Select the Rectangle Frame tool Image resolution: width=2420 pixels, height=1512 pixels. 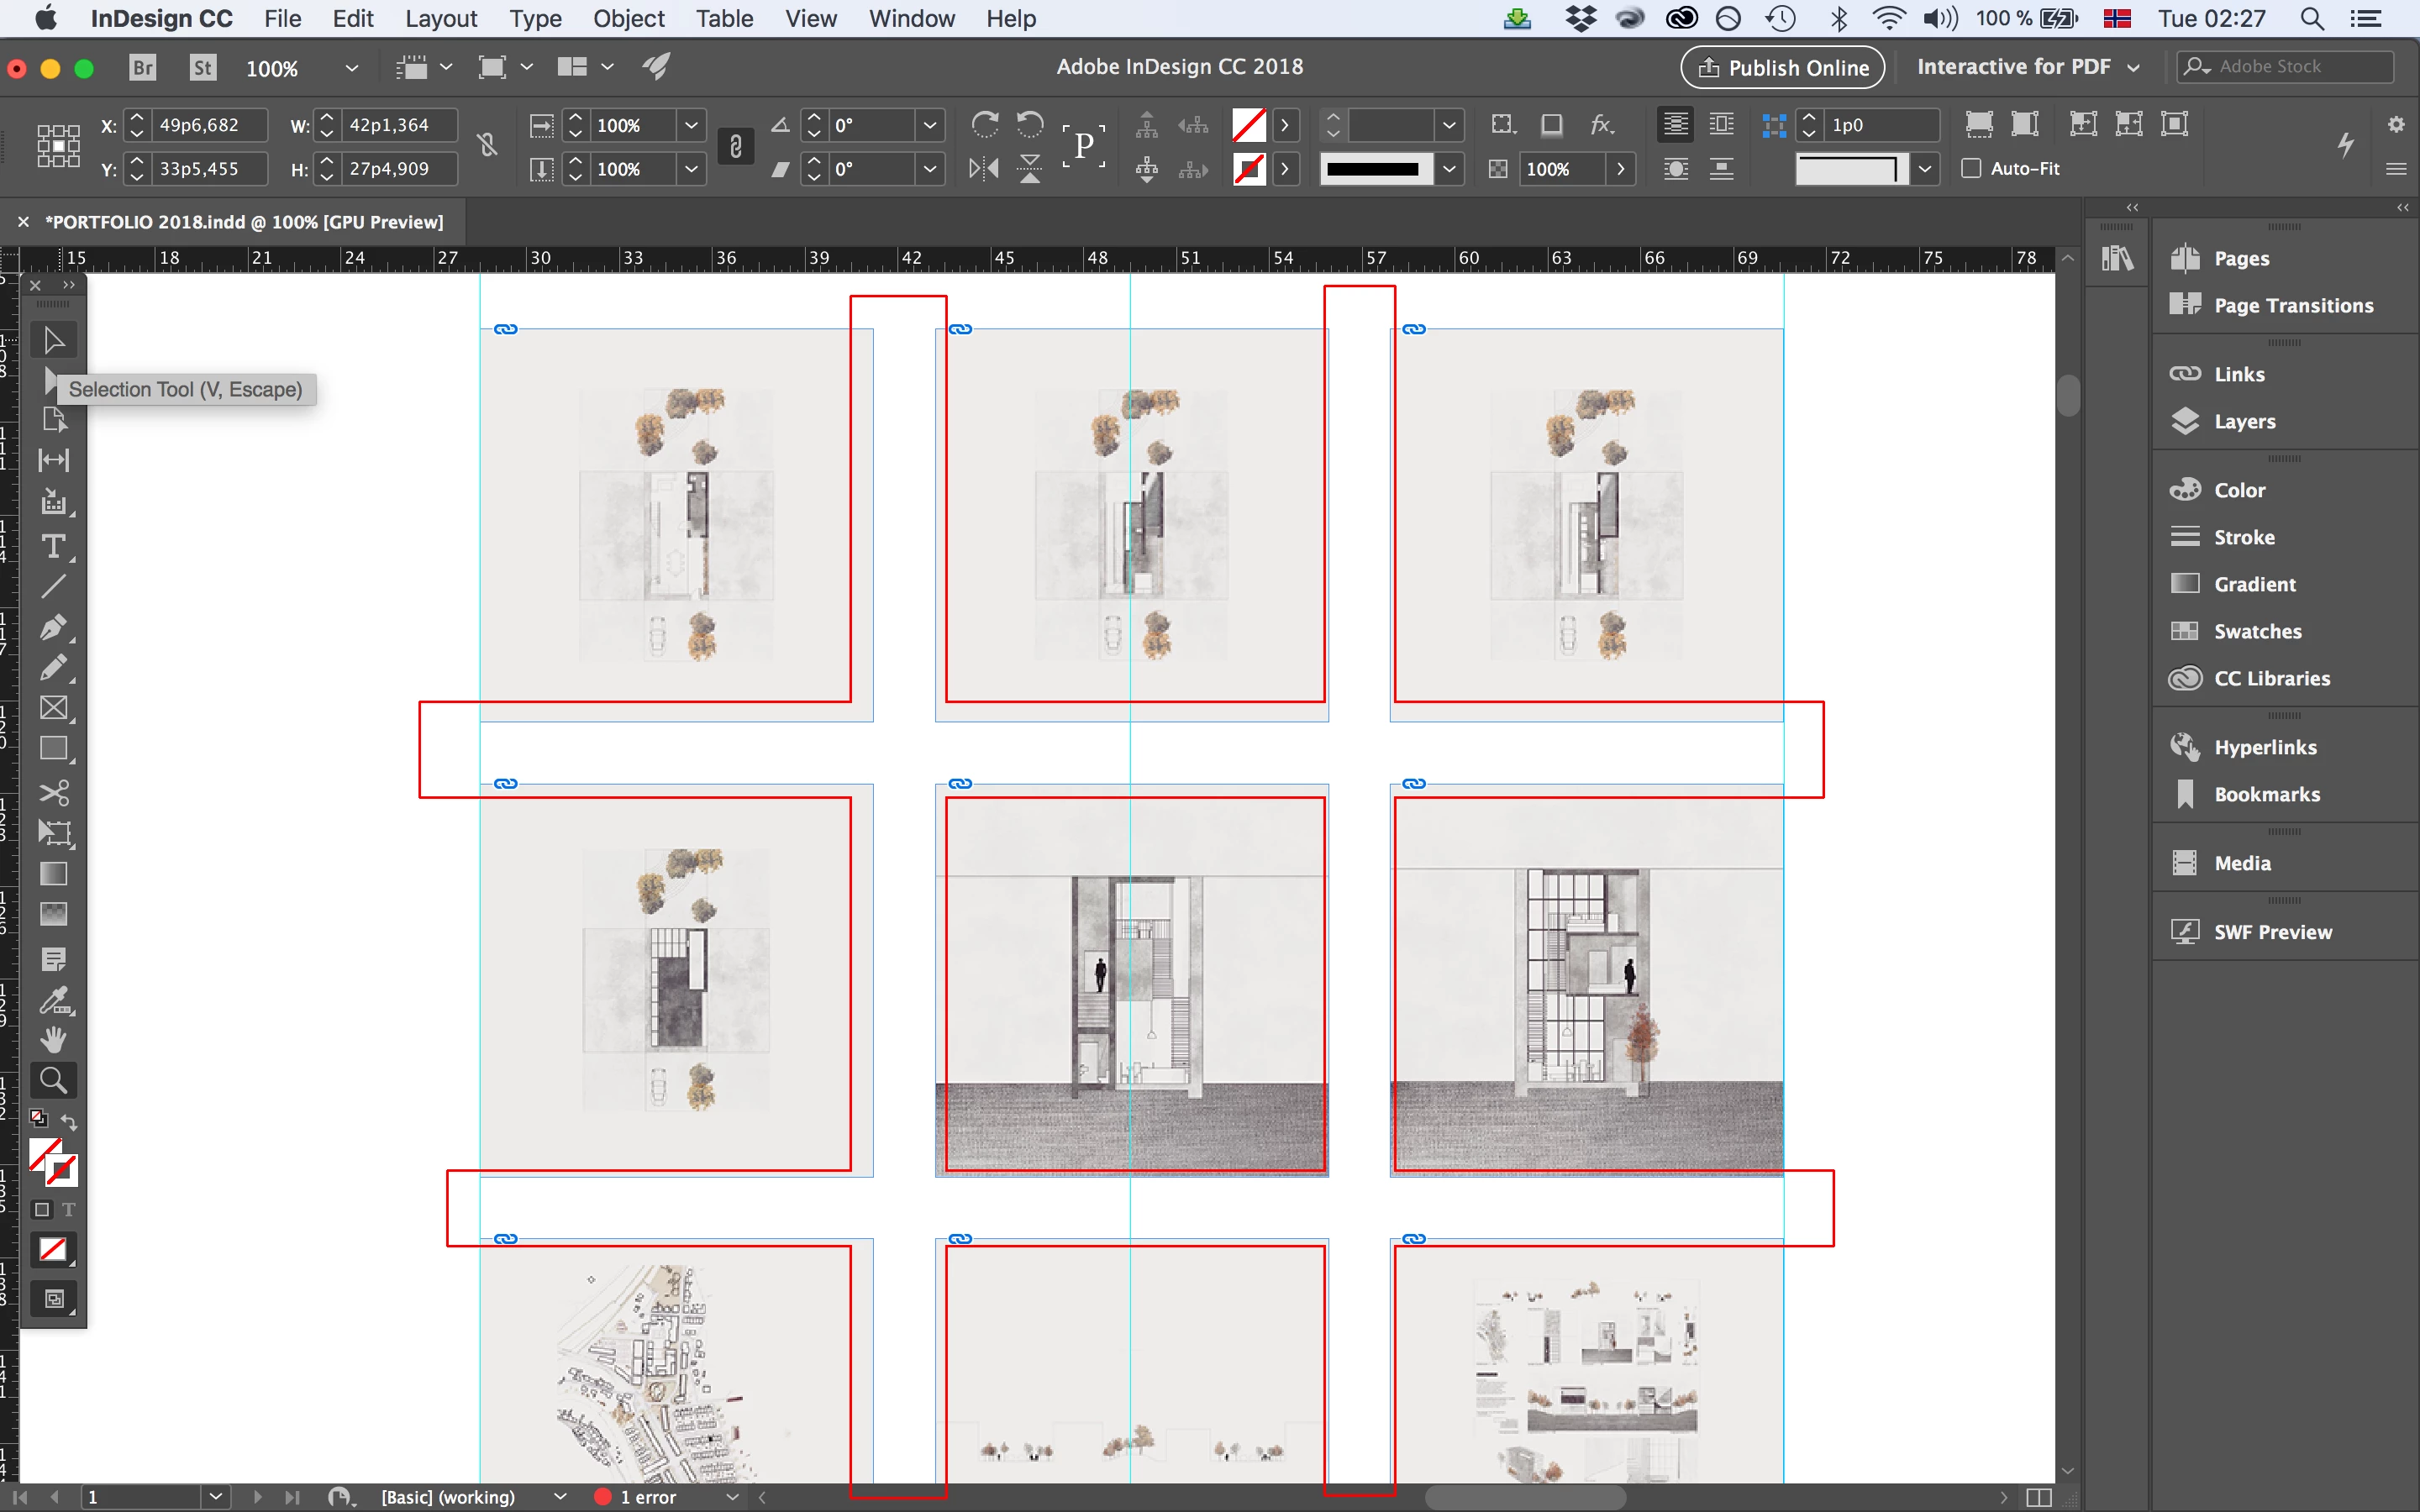pyautogui.click(x=53, y=708)
